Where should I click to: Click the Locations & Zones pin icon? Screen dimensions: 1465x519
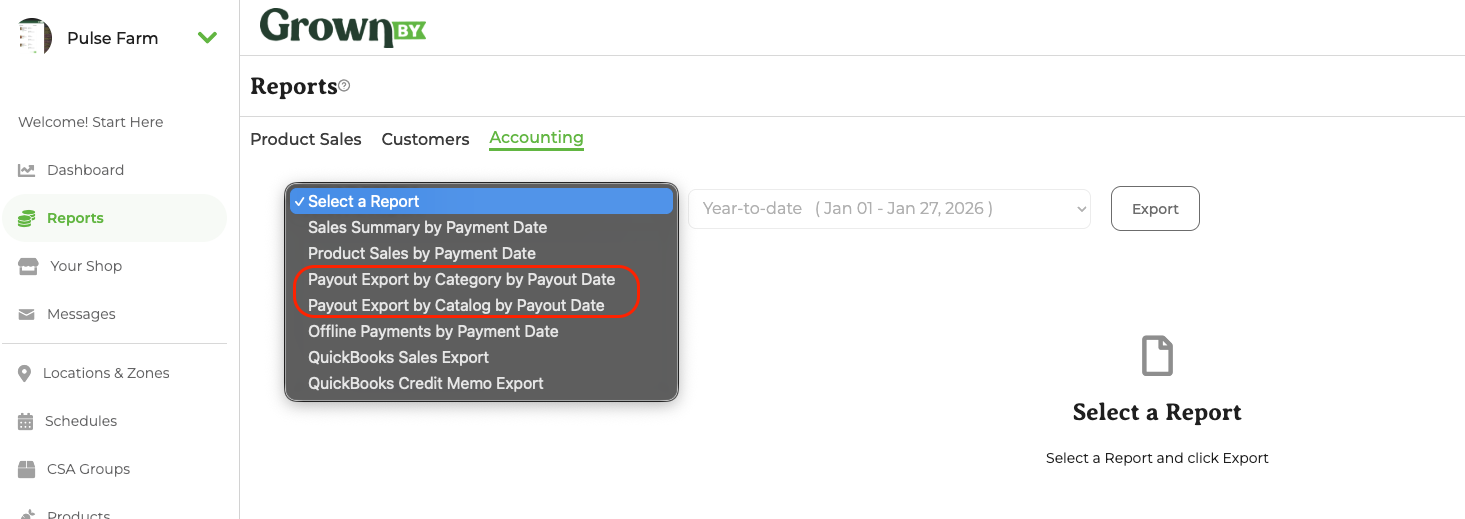(25, 373)
